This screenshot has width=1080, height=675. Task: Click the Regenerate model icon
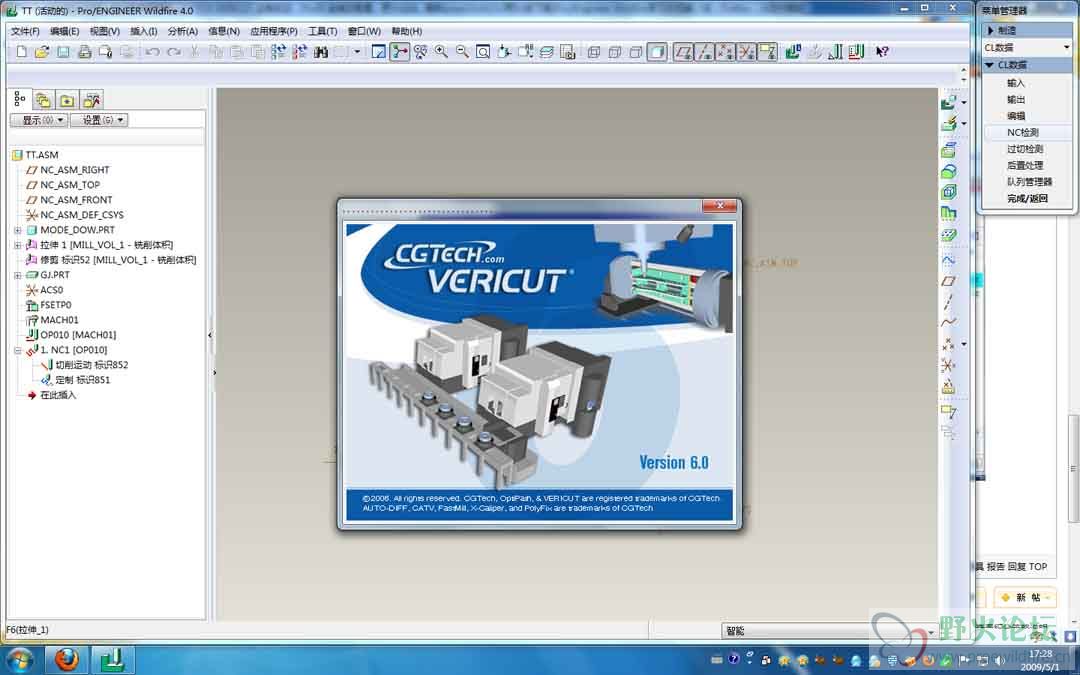[x=278, y=52]
